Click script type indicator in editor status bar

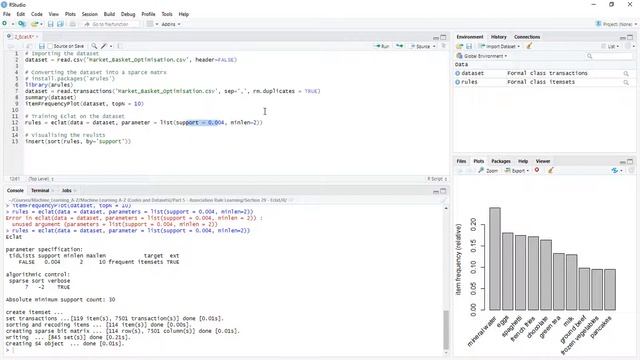[x=437, y=179]
